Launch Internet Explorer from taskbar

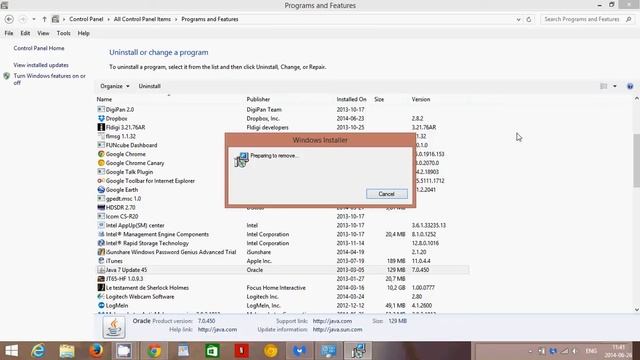click(x=38, y=351)
